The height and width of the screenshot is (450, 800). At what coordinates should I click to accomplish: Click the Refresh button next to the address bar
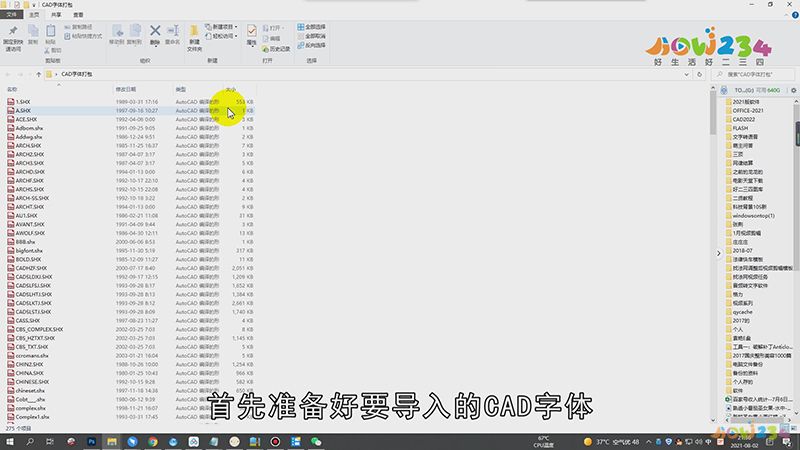click(699, 74)
